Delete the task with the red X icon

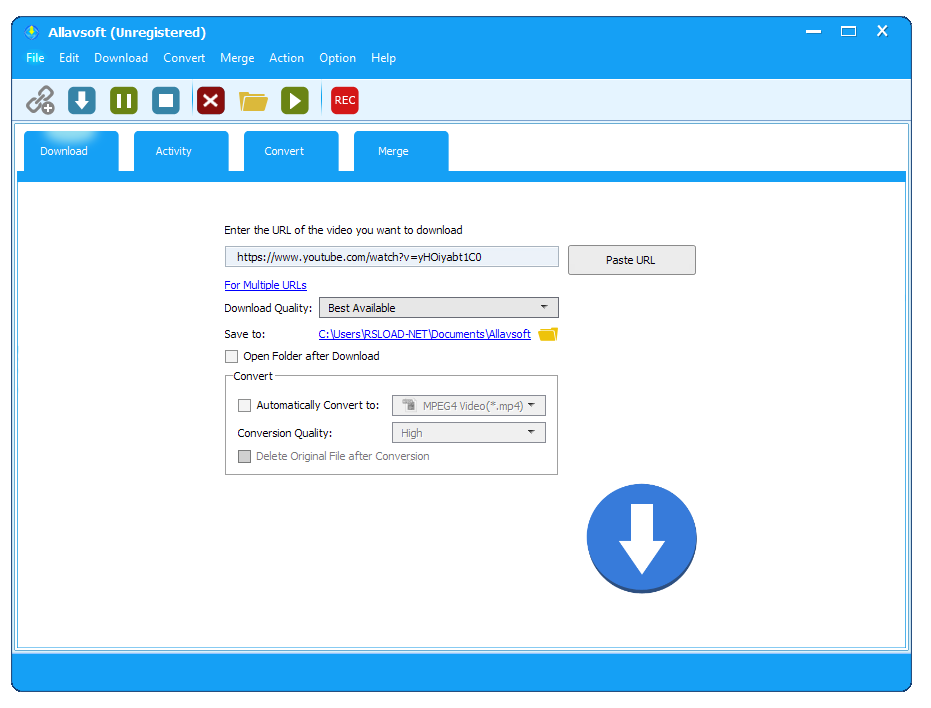click(211, 100)
